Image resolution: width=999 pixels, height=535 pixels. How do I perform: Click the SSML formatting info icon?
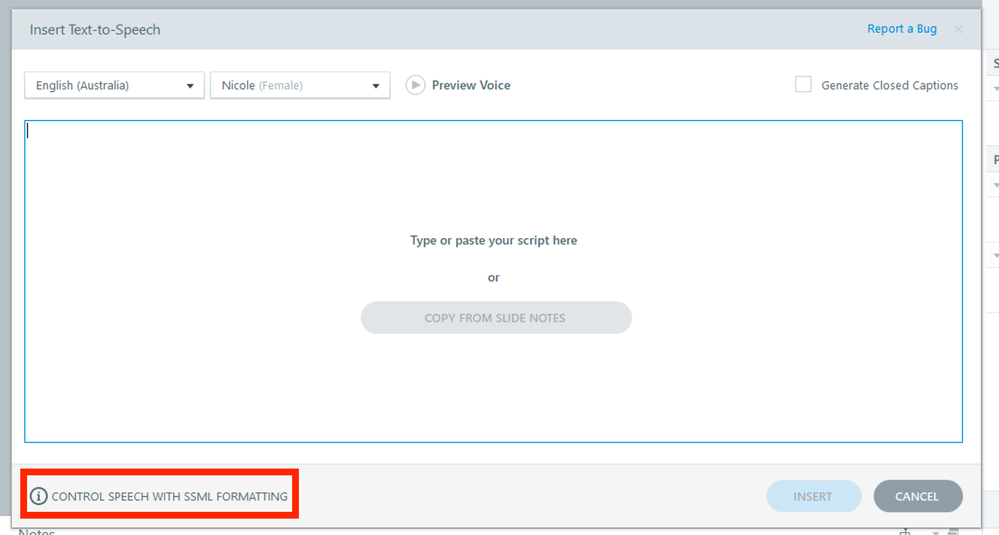[38, 496]
